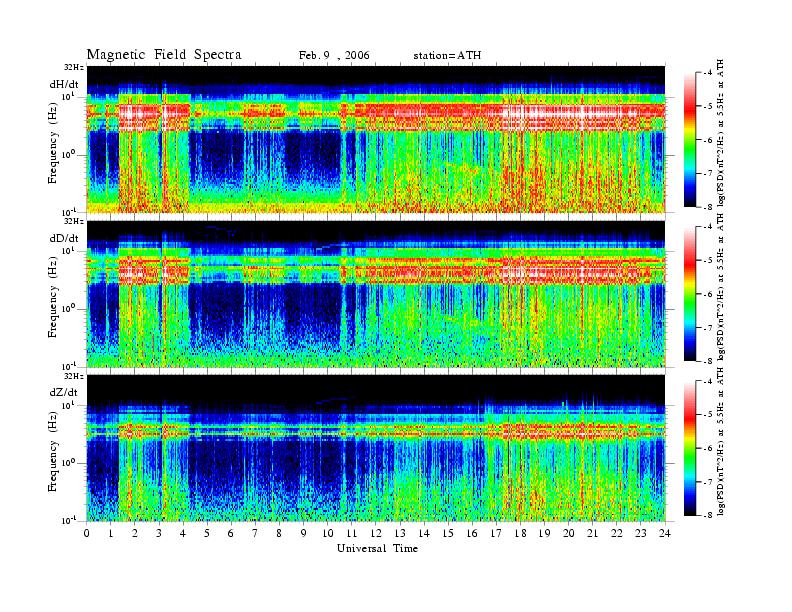Viewport: 792px width, 612px height.
Task: Click the "-7" tick on dZ/dt color bar
Action: (709, 482)
